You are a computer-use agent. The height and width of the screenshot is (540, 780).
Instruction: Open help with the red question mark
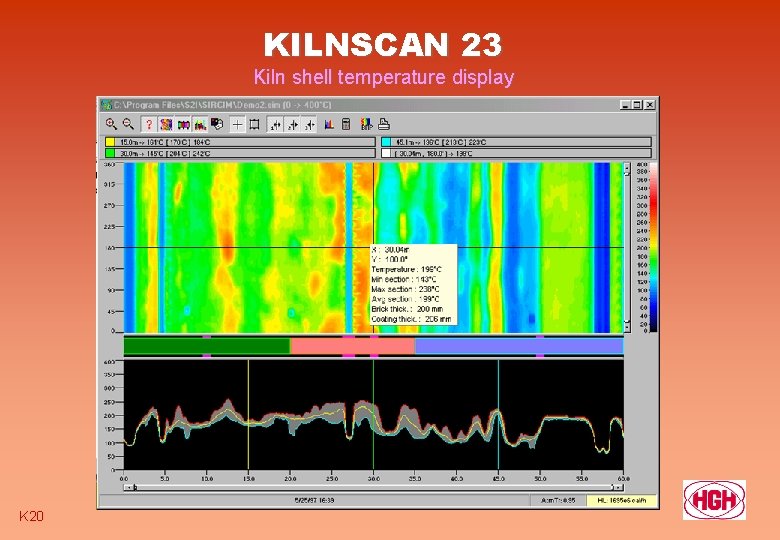[148, 124]
